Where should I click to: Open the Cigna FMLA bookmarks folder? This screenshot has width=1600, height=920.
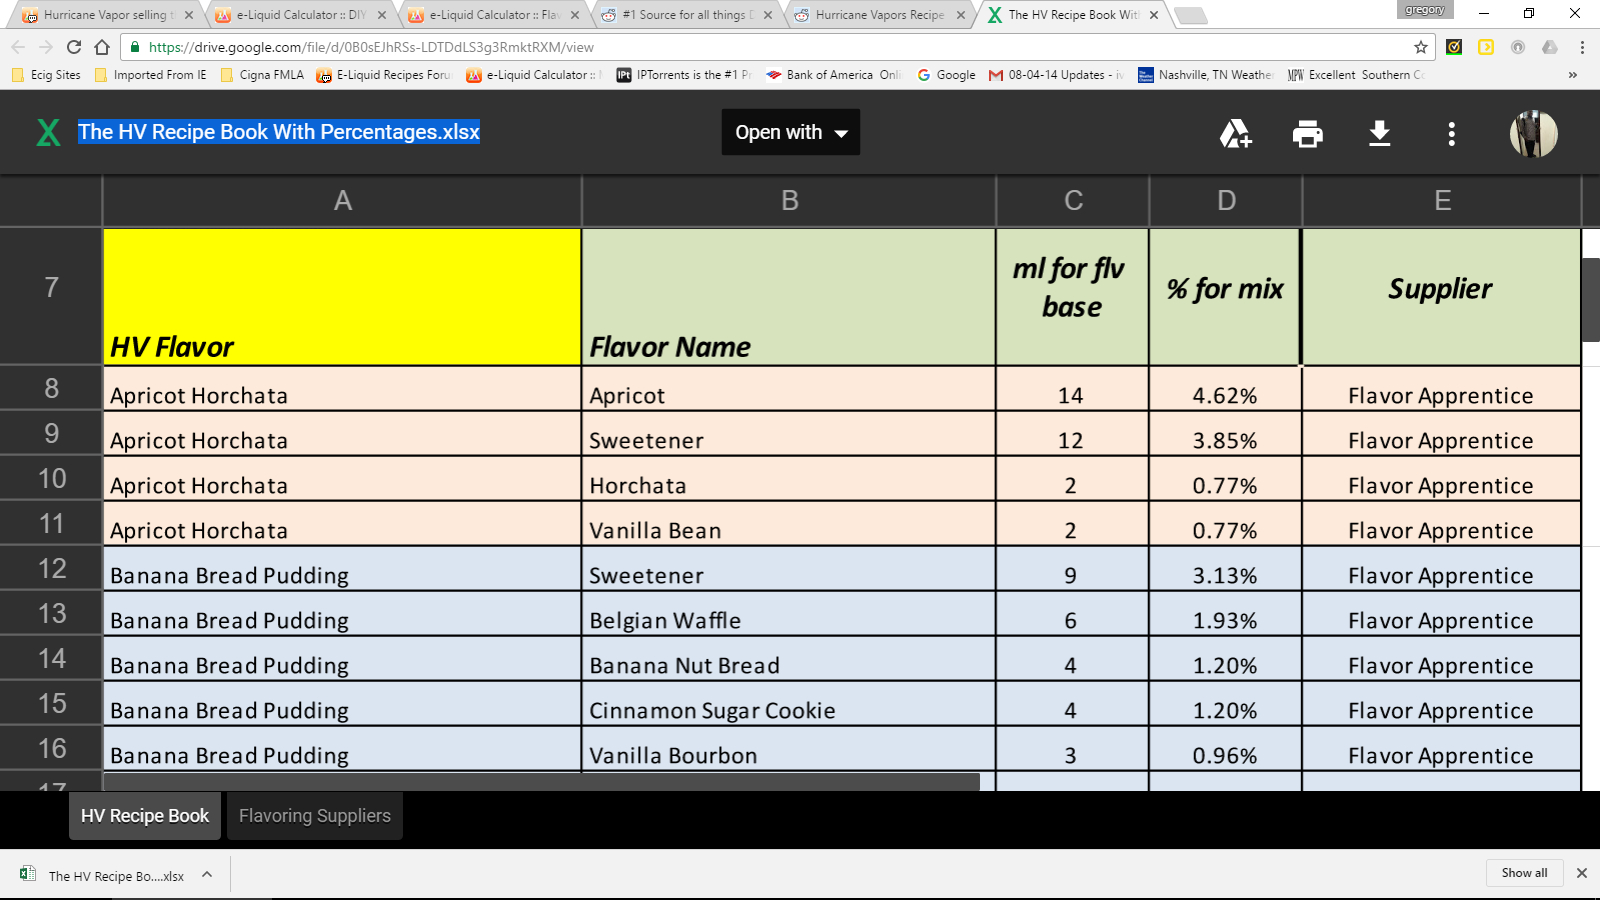(262, 75)
